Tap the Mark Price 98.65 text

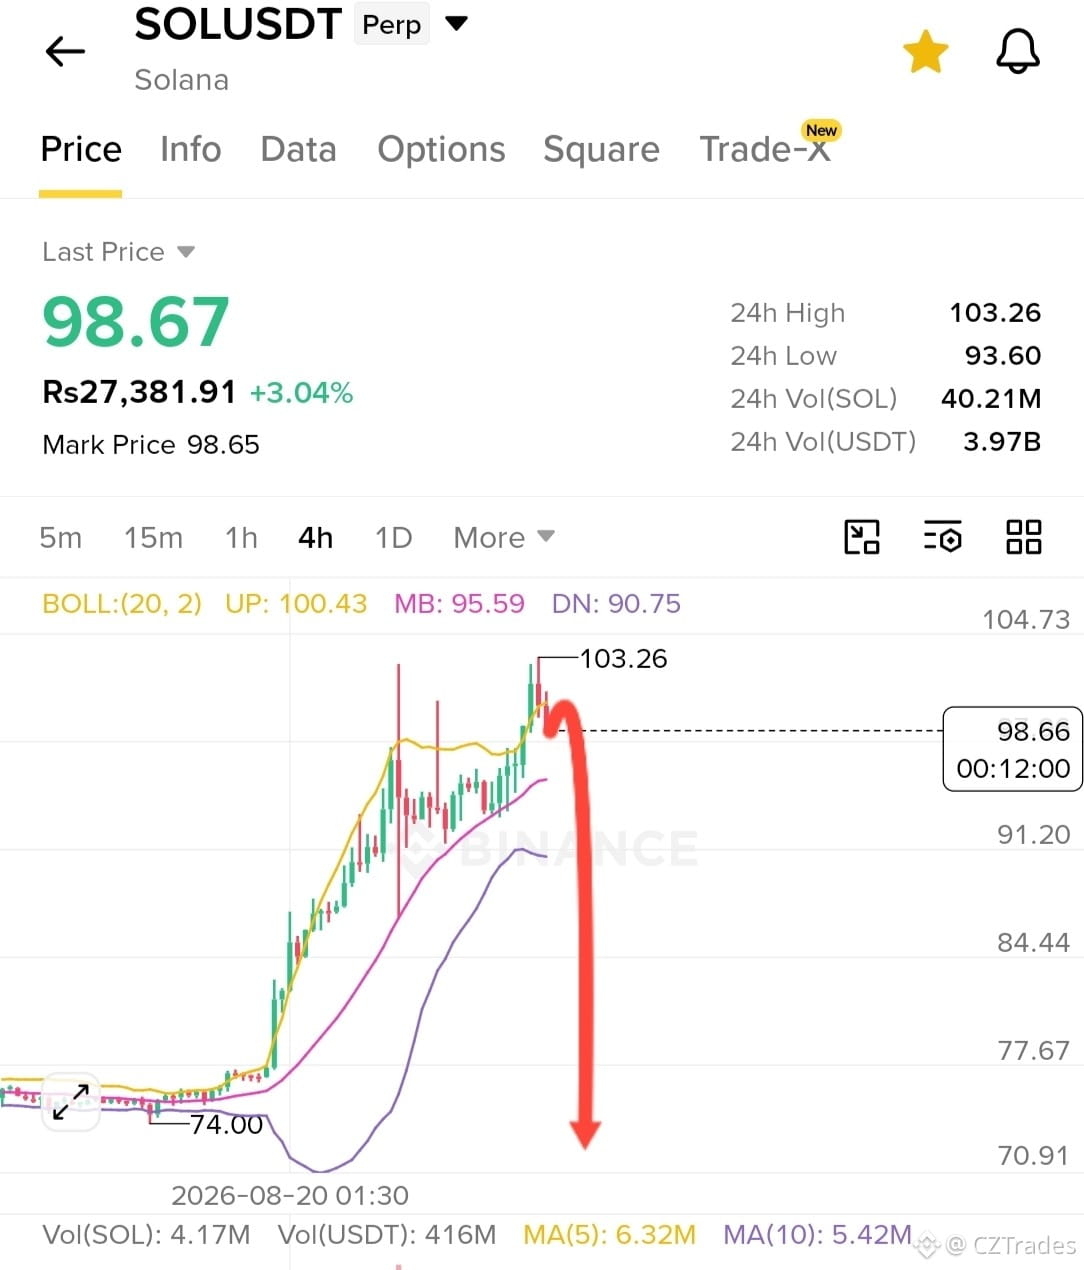(x=151, y=445)
